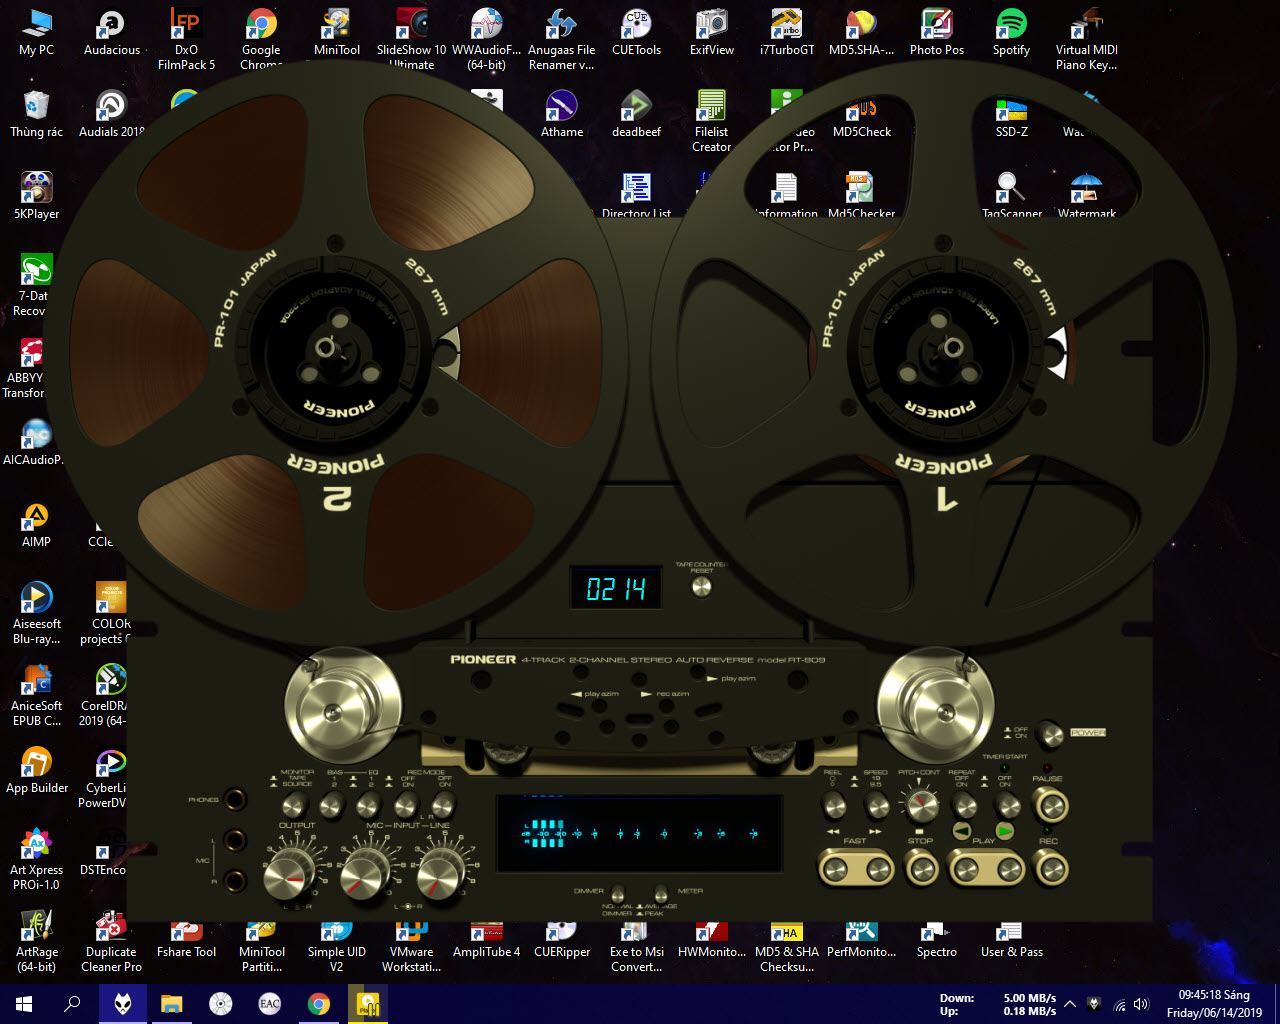The width and height of the screenshot is (1280, 1024).
Task: Click the TAPE COUNTER RESET button
Action: (702, 588)
